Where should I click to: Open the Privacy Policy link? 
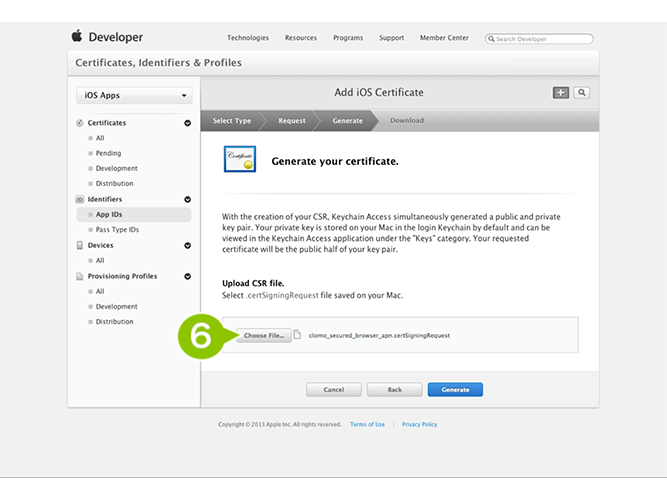[x=419, y=424]
